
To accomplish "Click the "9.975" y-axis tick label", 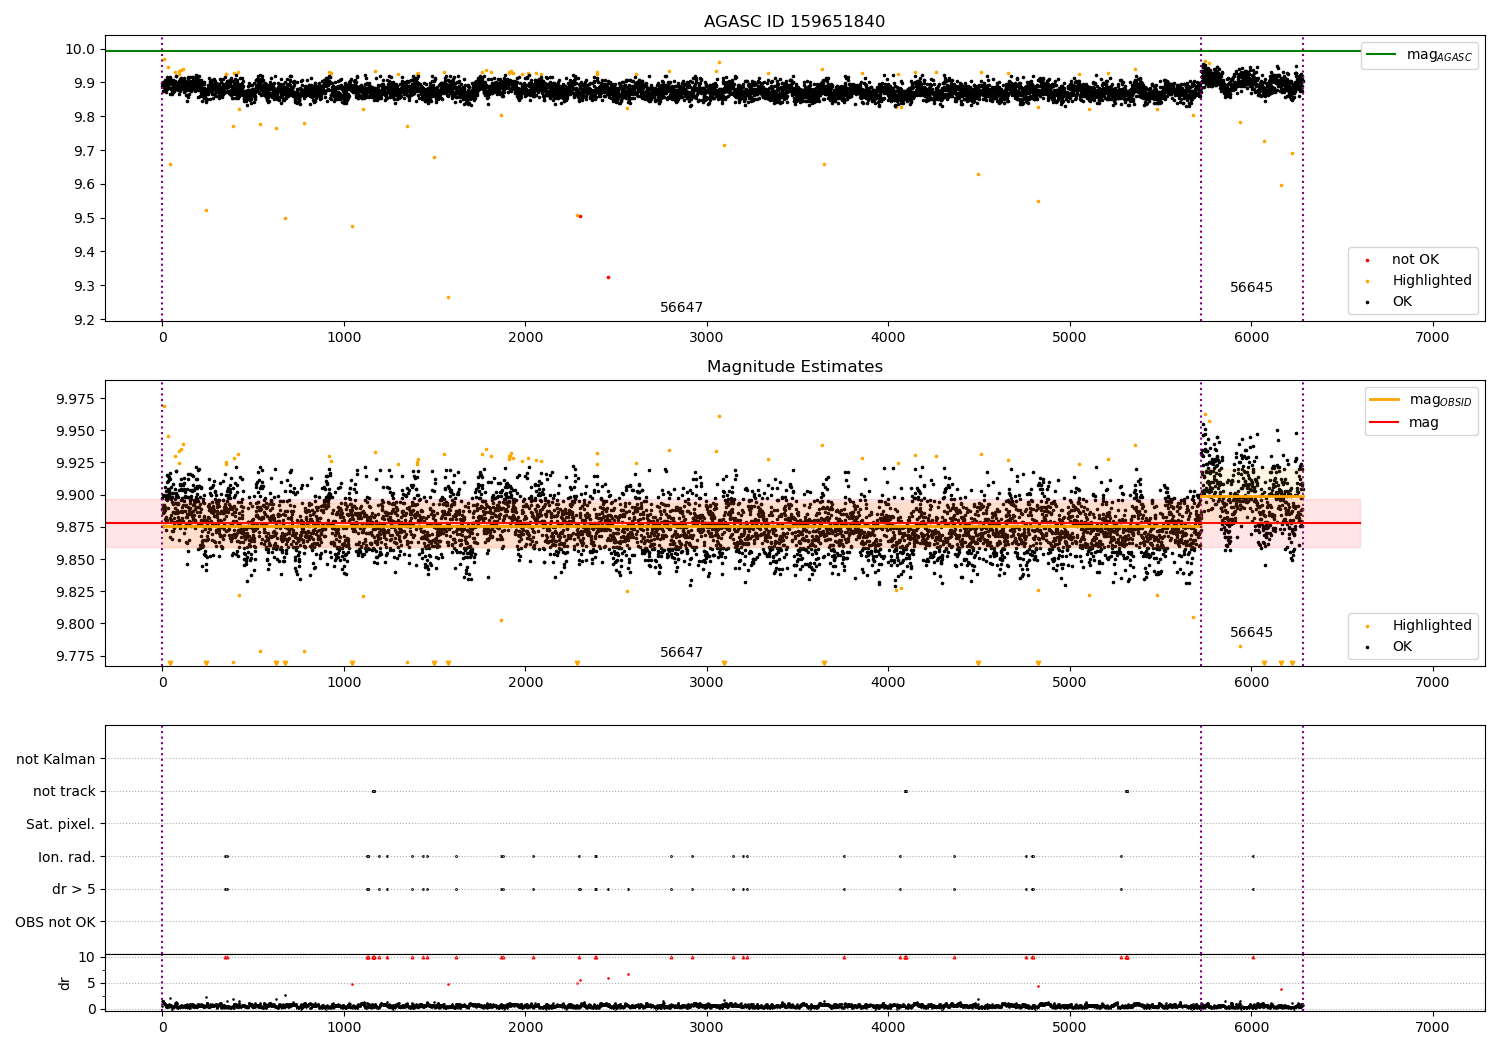I will pos(76,399).
